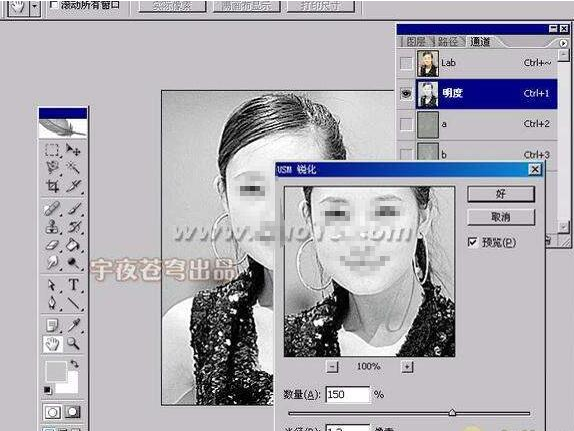This screenshot has height=431, width=574.
Task: Click the 数量 amount slider handle
Action: (452, 413)
